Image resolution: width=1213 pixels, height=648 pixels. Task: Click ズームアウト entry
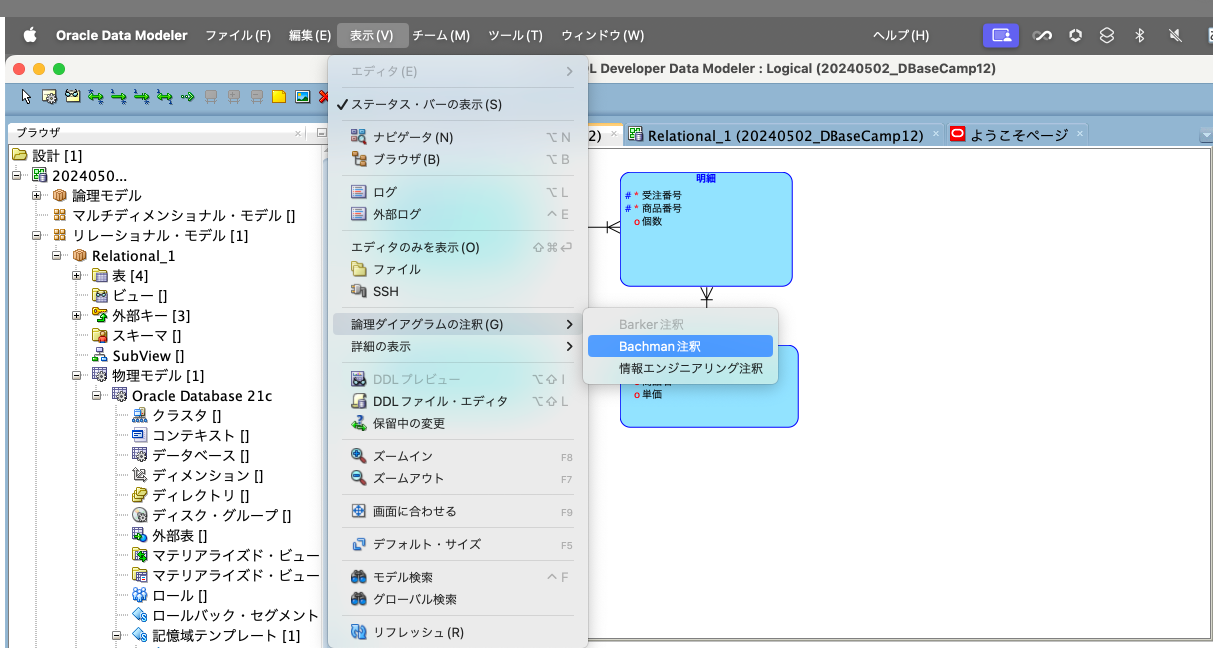pos(459,478)
